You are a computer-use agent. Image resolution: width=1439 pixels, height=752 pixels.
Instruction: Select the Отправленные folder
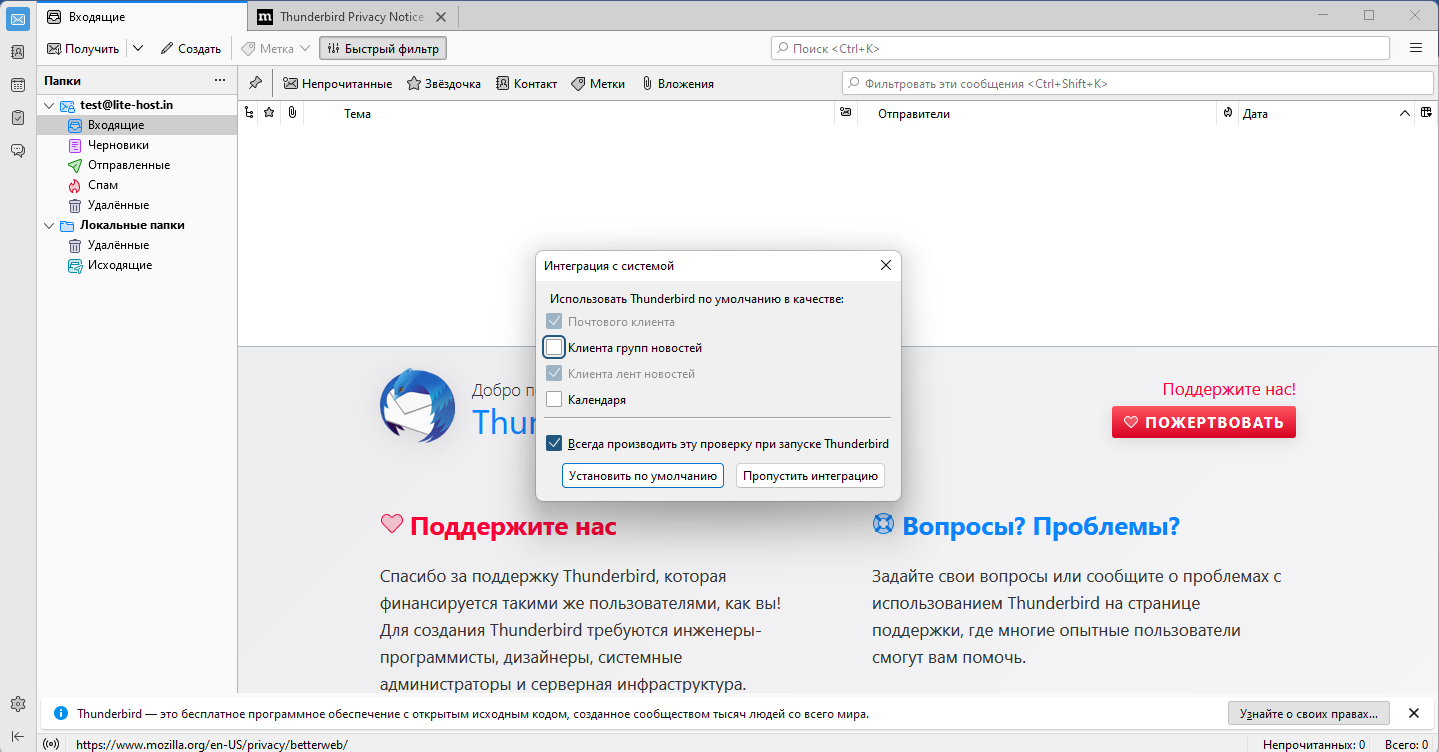tap(137, 165)
